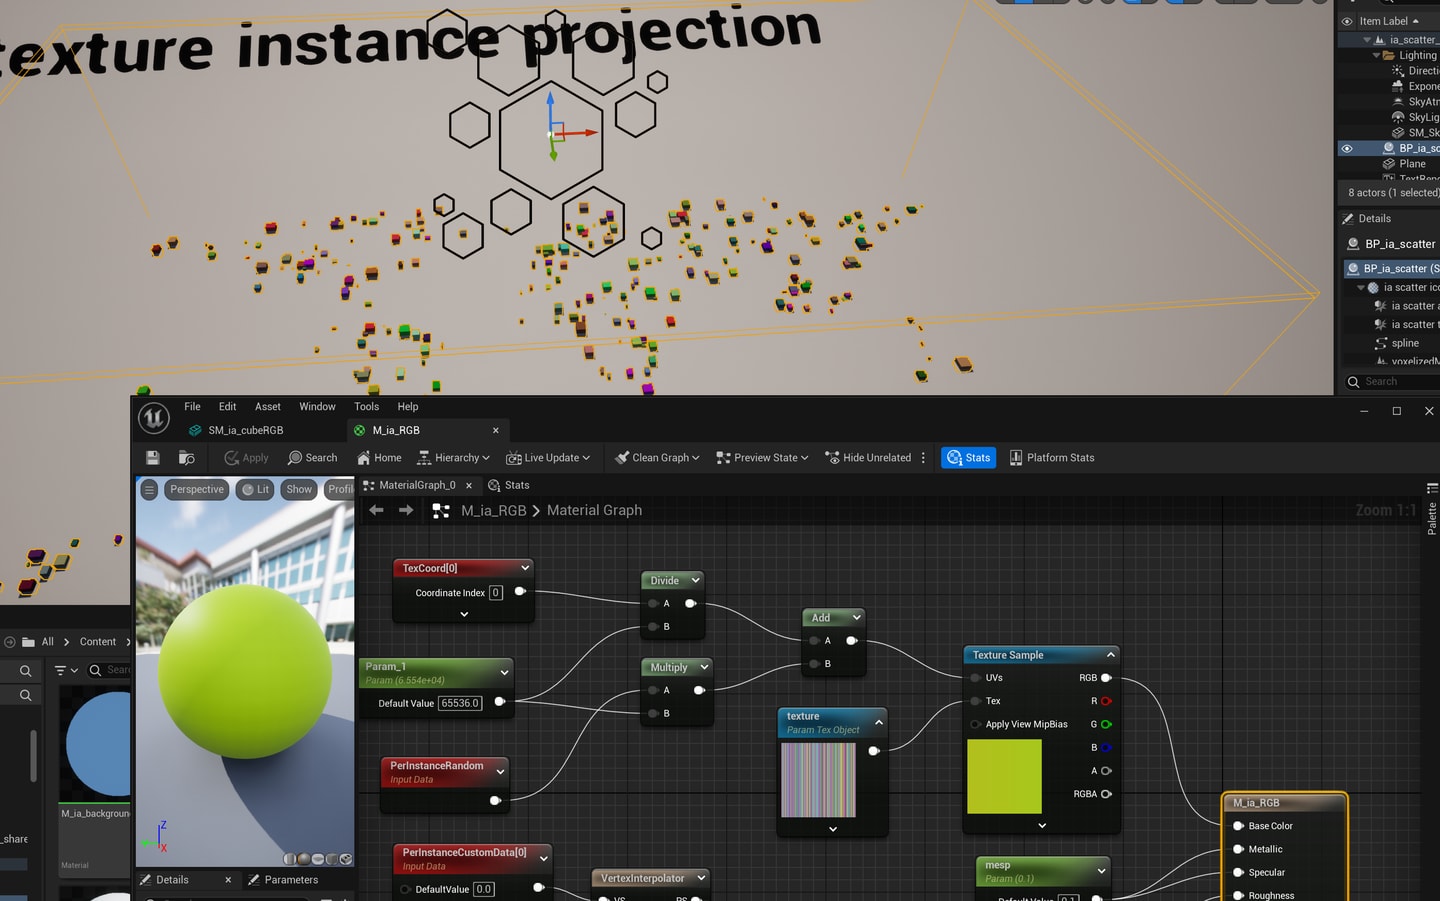Click the Home toolbar button
This screenshot has height=901, width=1440.
[x=379, y=458]
